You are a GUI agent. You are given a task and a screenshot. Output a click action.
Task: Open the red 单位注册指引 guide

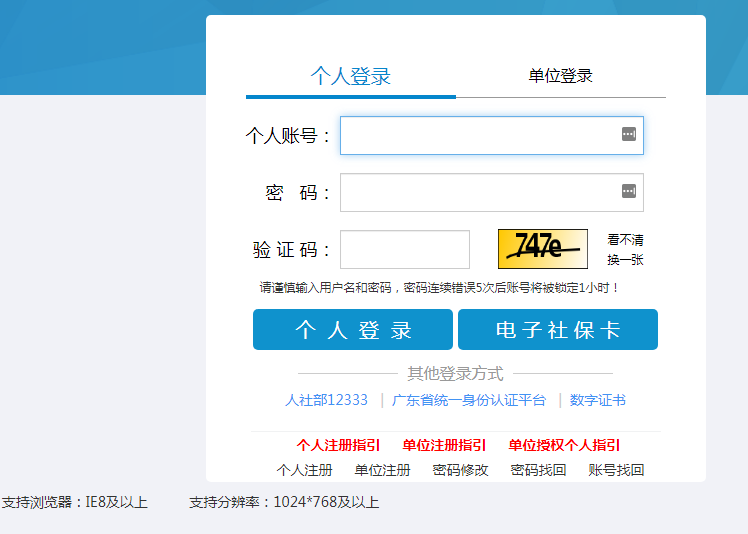point(444,446)
